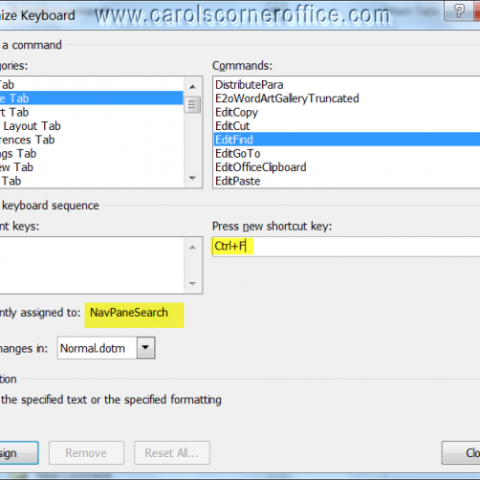
Task: Click Current keys scroll up arrow
Action: [x=192, y=247]
